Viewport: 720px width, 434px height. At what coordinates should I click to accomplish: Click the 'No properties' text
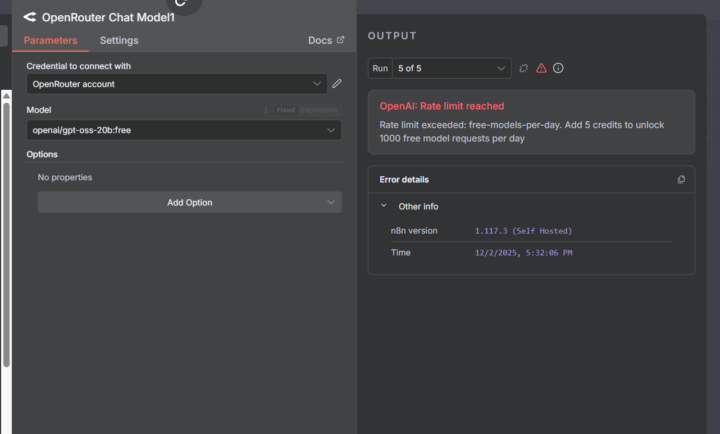[65, 177]
